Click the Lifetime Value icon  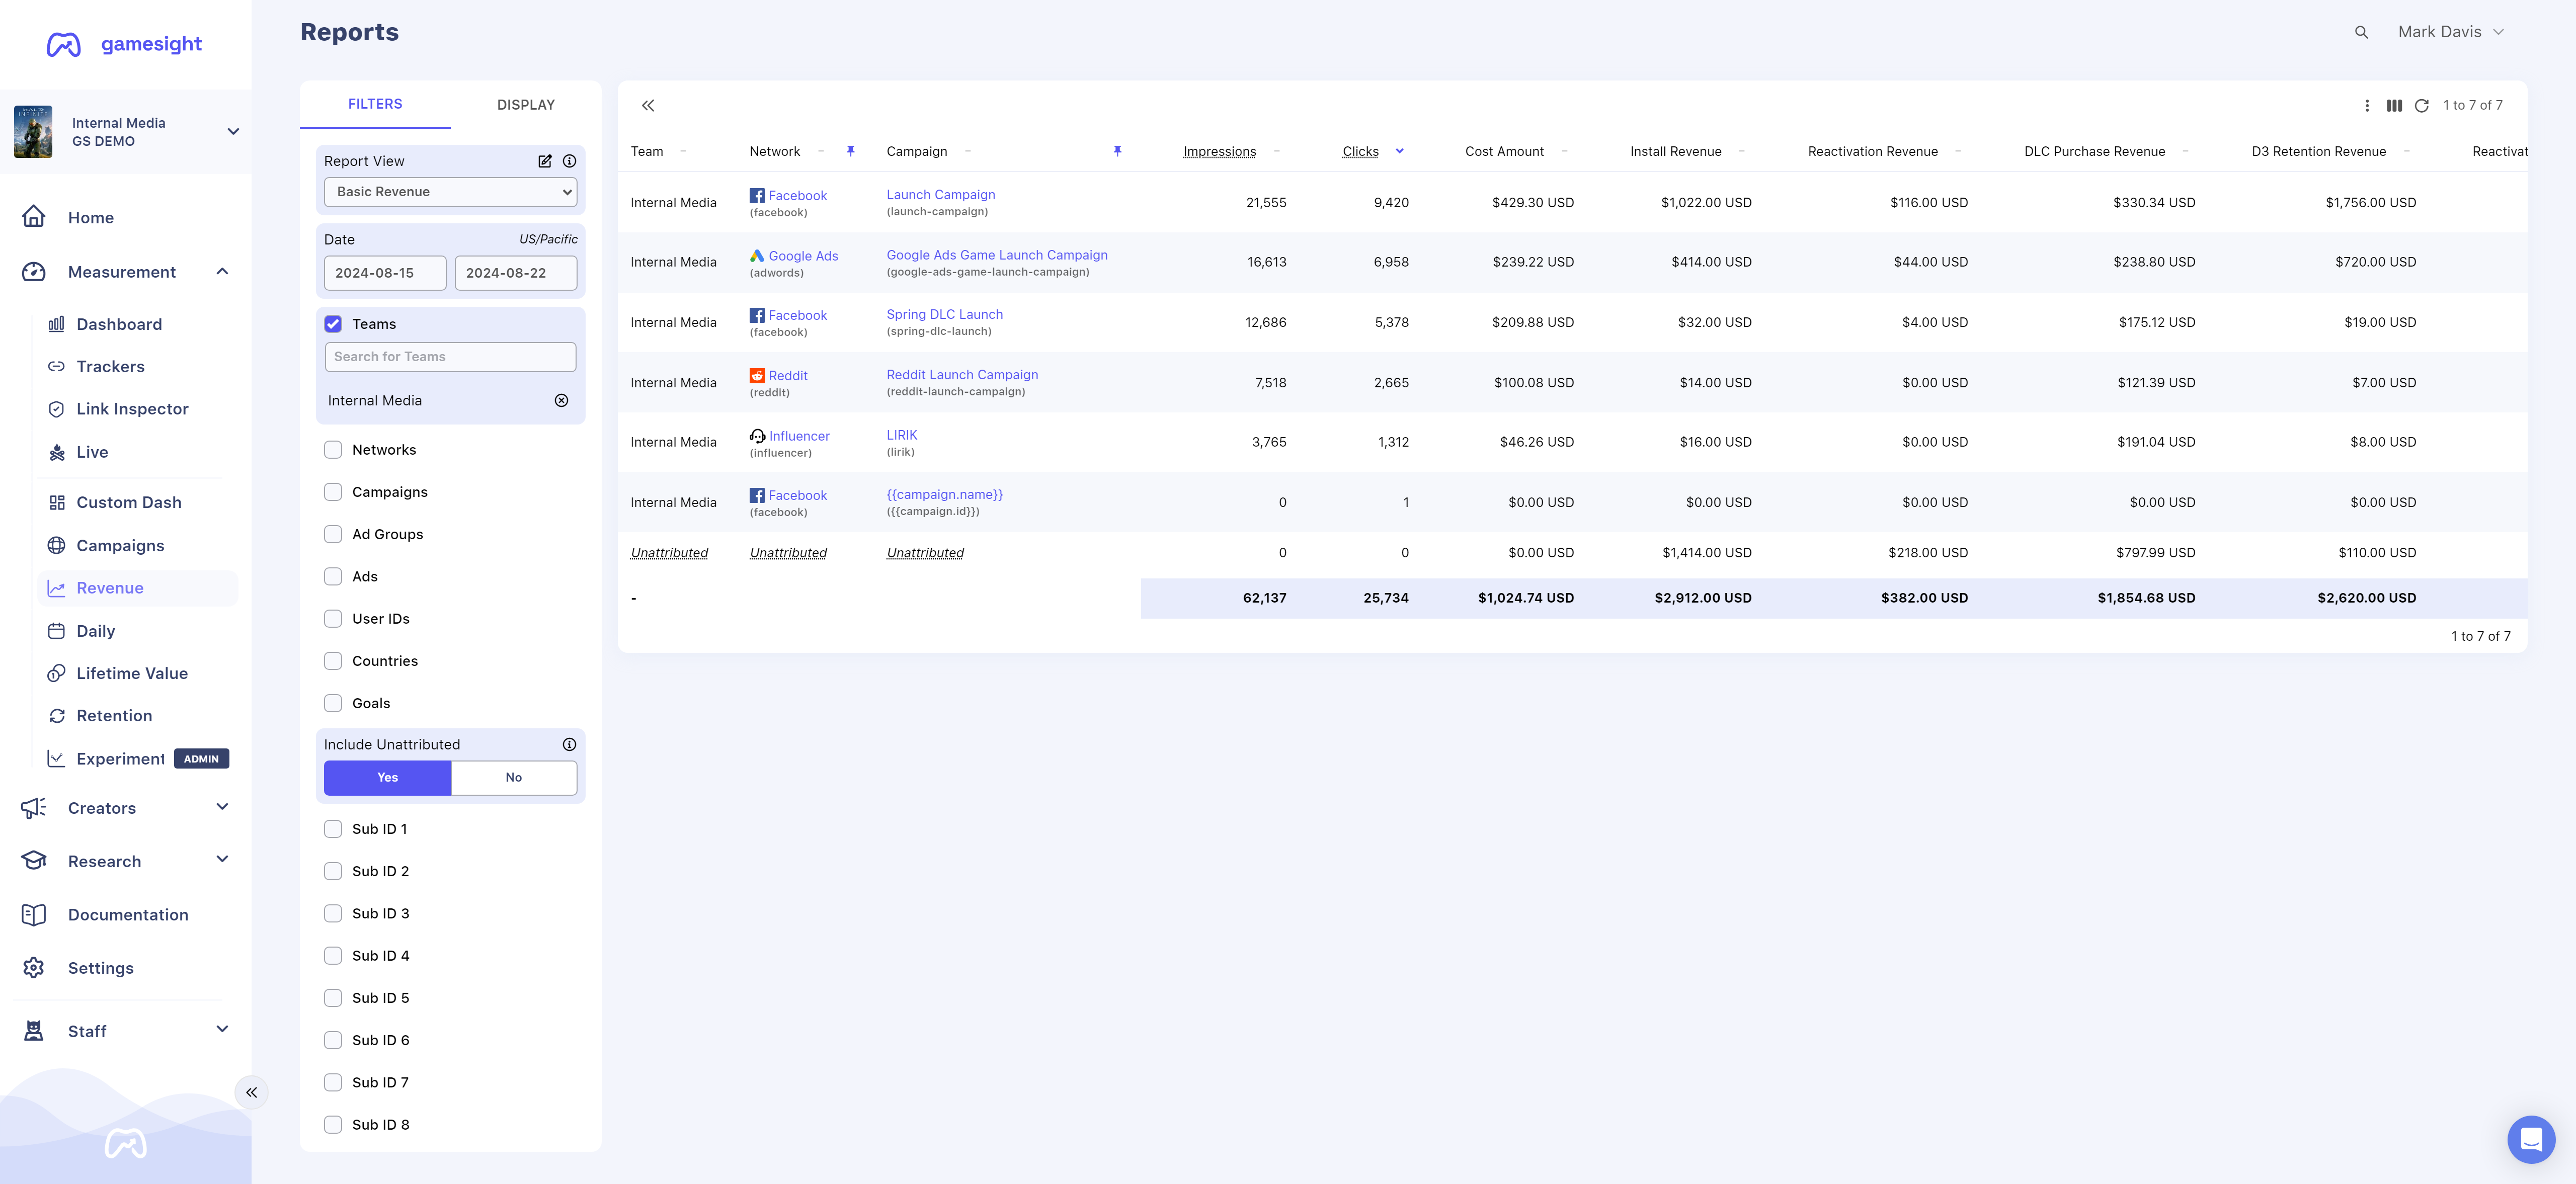pyautogui.click(x=57, y=673)
